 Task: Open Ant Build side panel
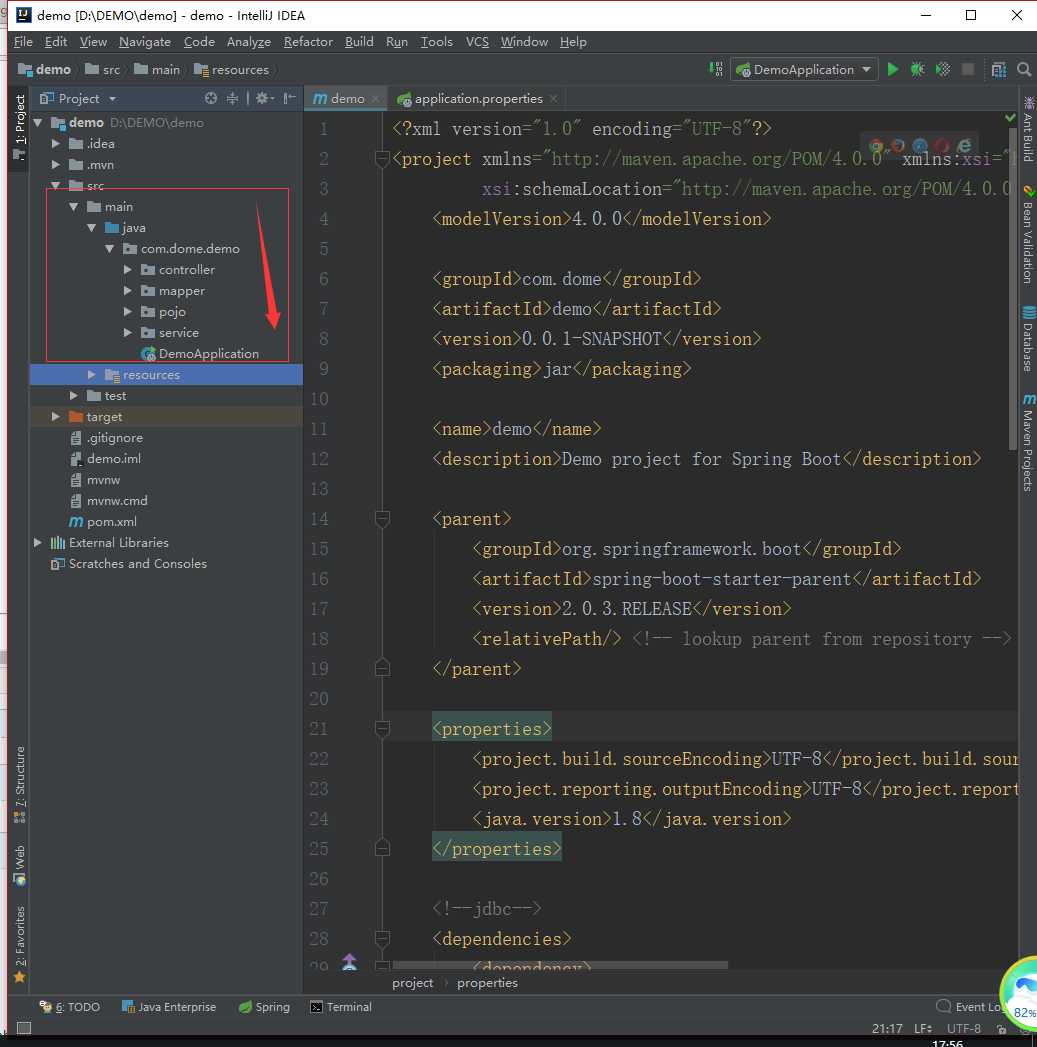(x=1028, y=129)
